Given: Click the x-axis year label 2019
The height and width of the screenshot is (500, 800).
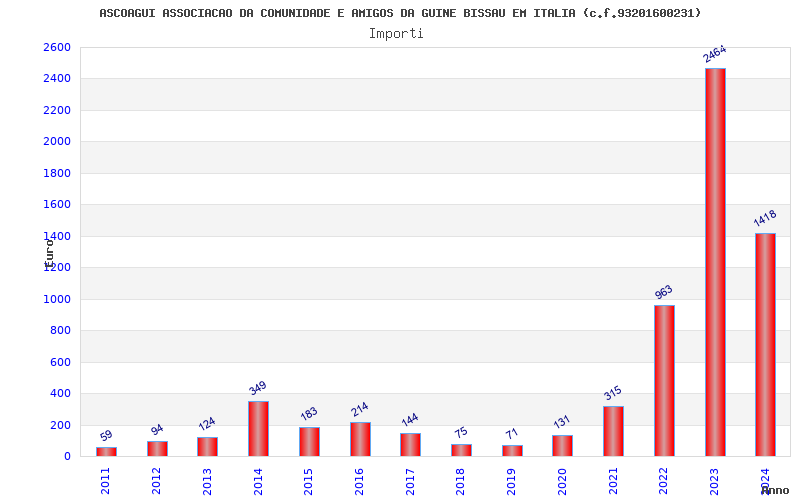Looking at the screenshot, I should (x=511, y=481).
